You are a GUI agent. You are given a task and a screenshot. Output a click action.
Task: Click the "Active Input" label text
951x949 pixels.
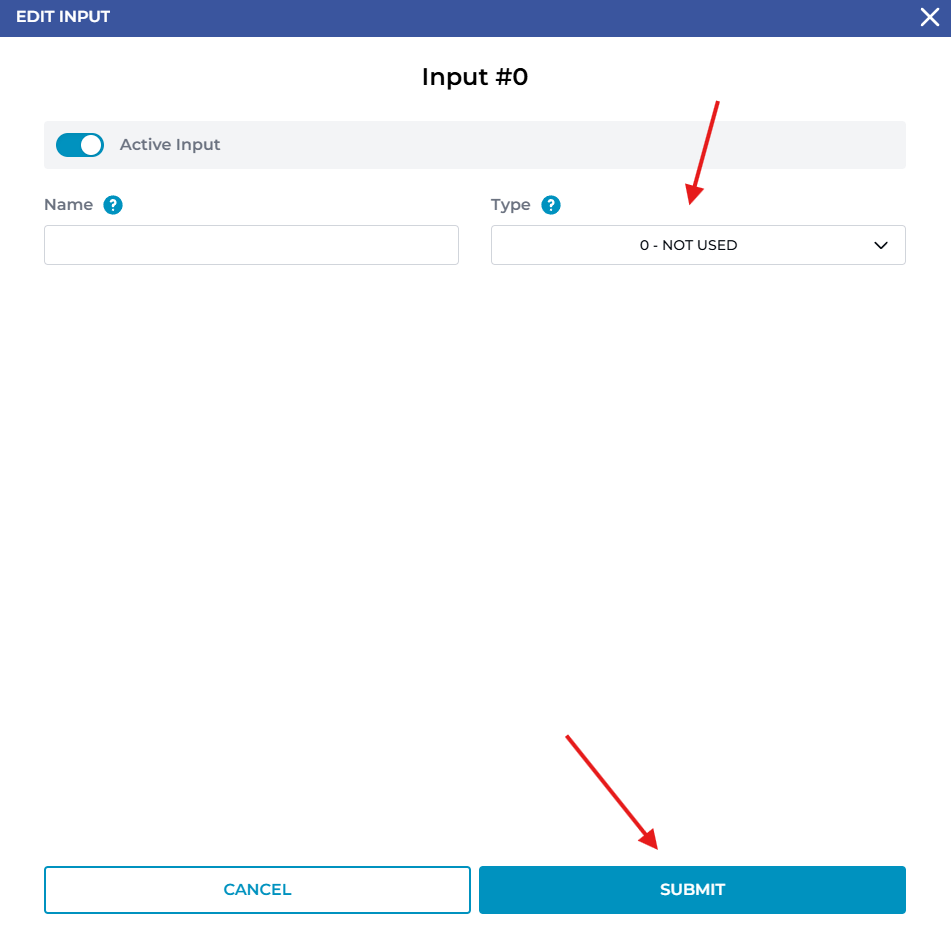click(x=170, y=144)
